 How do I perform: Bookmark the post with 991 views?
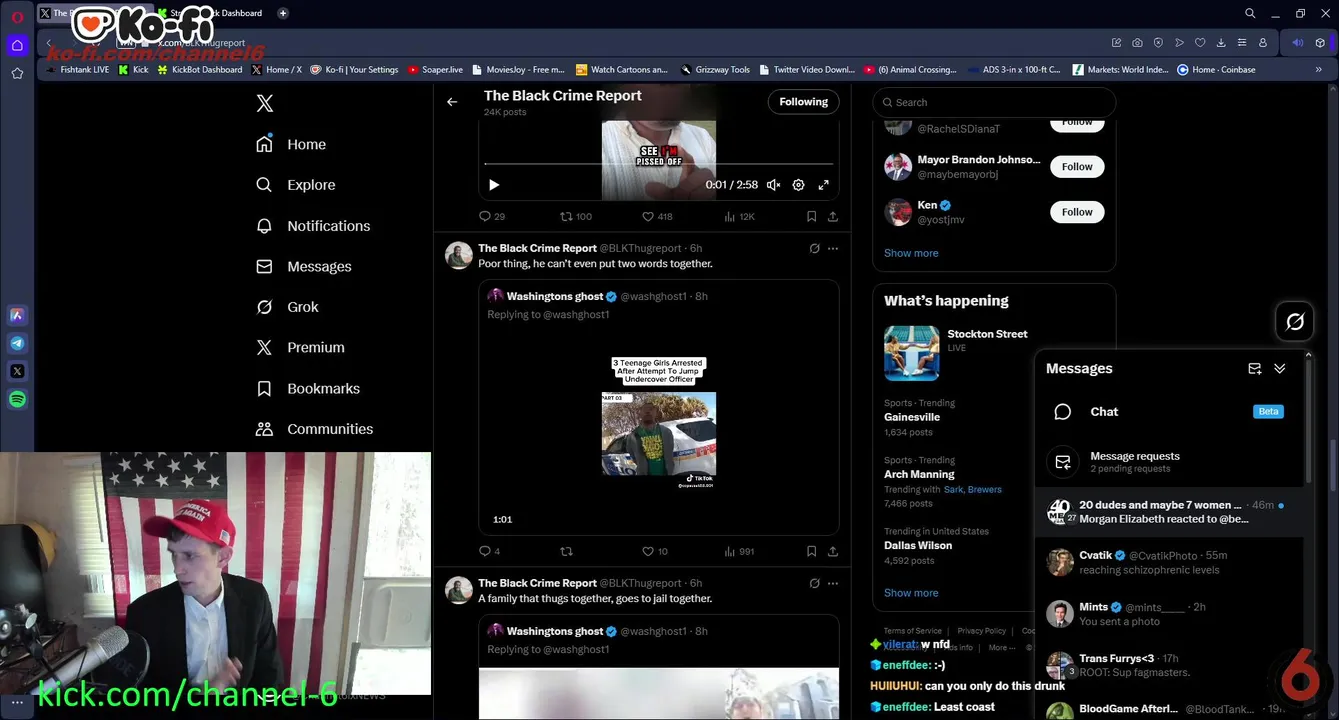[x=811, y=551]
